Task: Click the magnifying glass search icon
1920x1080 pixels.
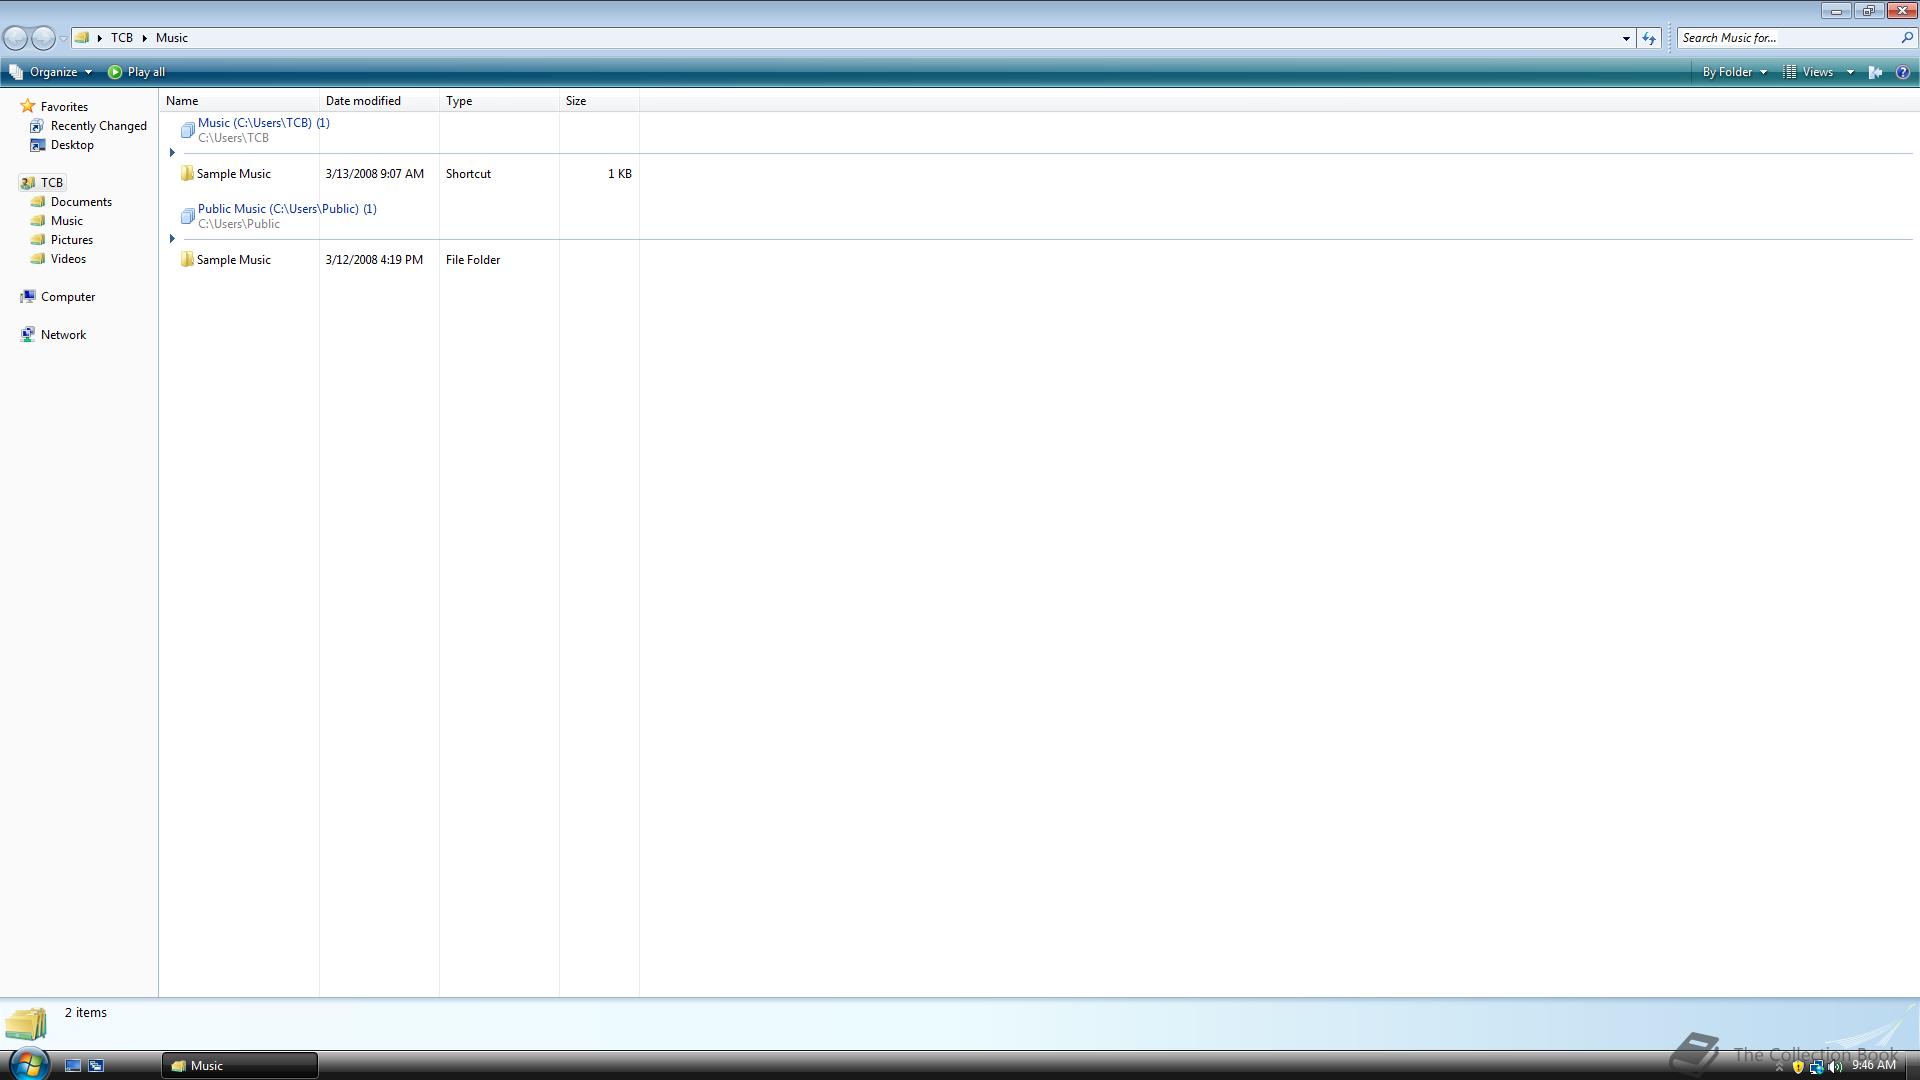Action: pos(1906,38)
